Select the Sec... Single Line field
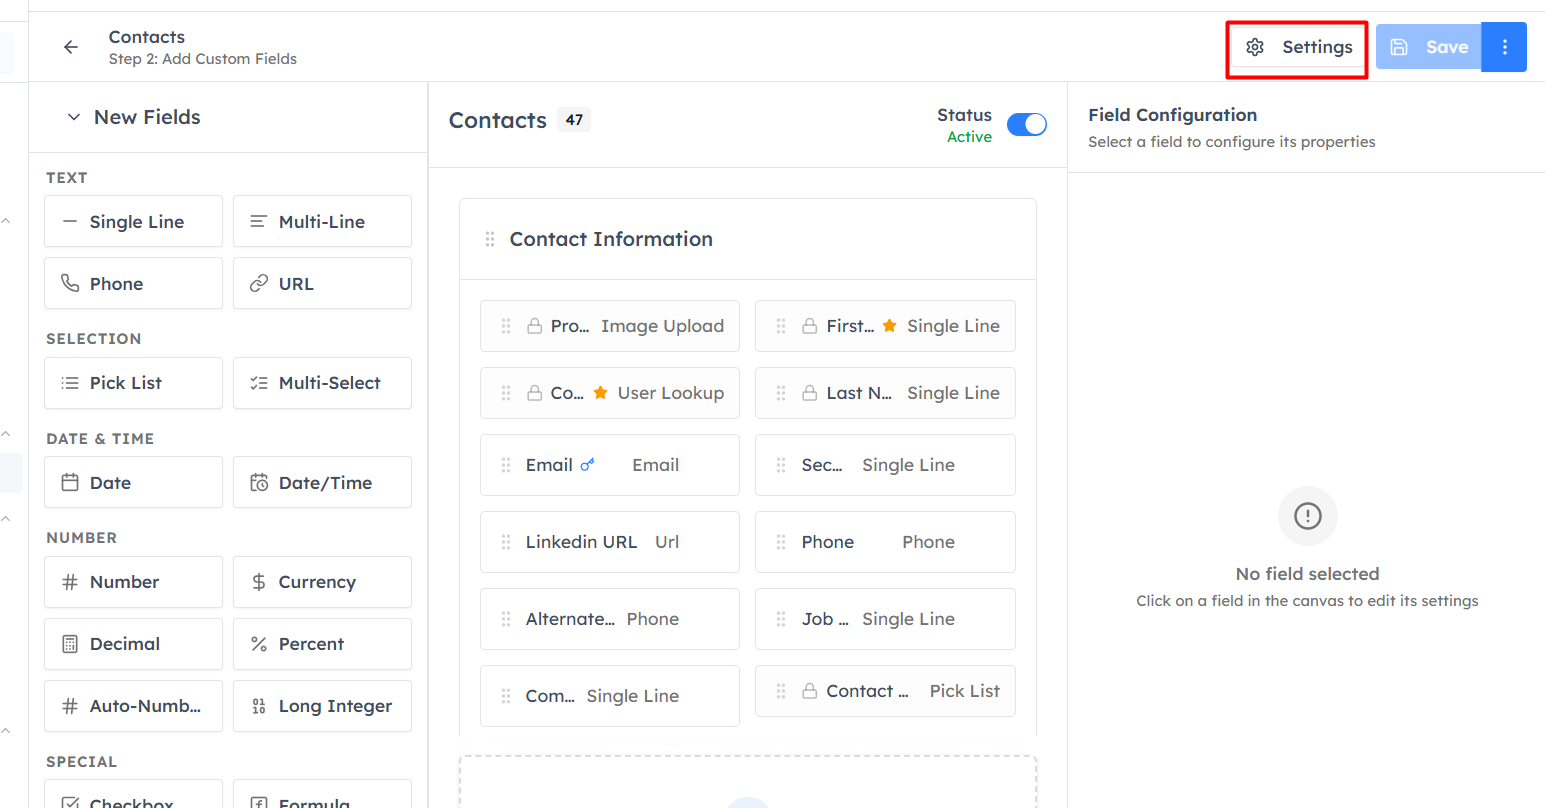This screenshot has height=808, width=1545. click(x=885, y=465)
